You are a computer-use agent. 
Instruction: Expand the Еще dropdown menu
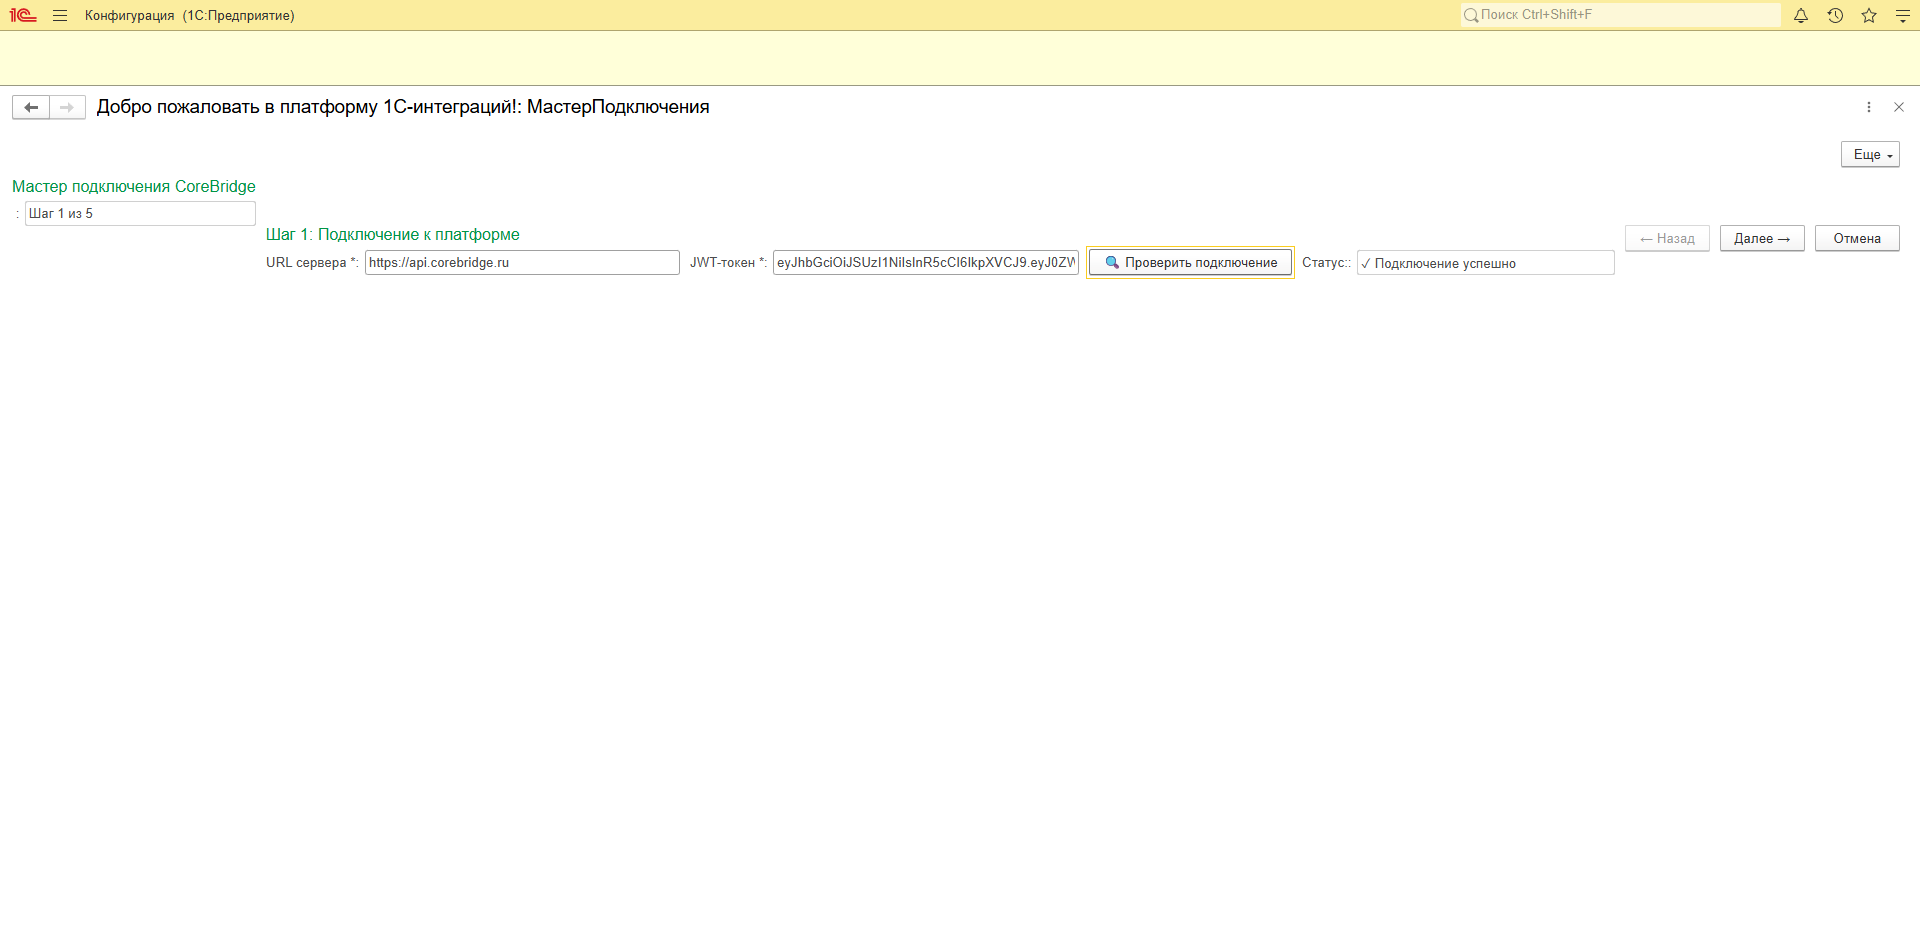(1870, 155)
